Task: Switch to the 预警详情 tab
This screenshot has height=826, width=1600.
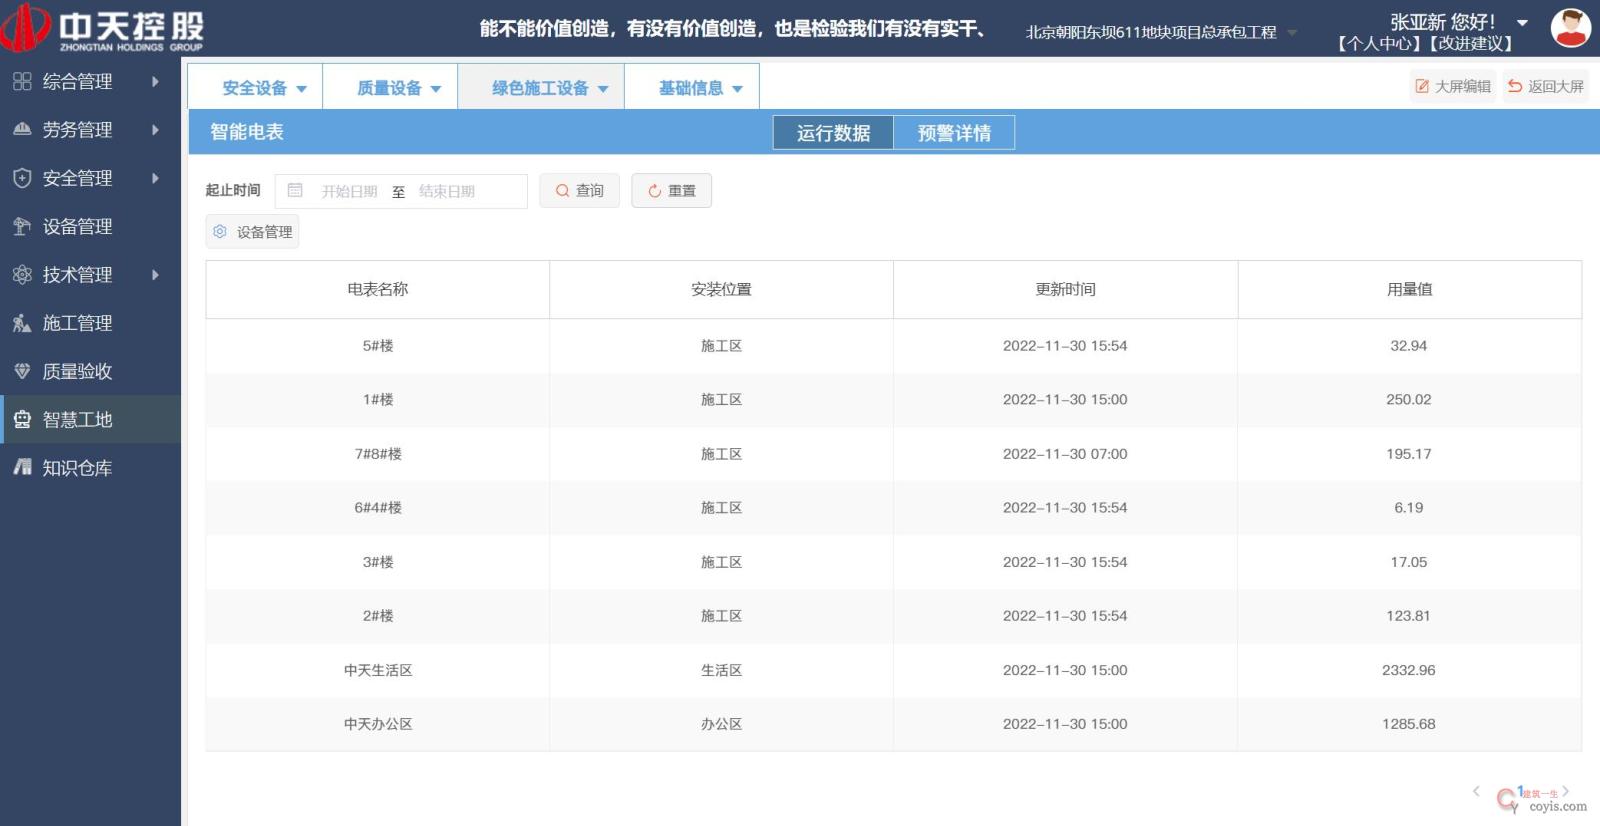Action: [x=954, y=133]
